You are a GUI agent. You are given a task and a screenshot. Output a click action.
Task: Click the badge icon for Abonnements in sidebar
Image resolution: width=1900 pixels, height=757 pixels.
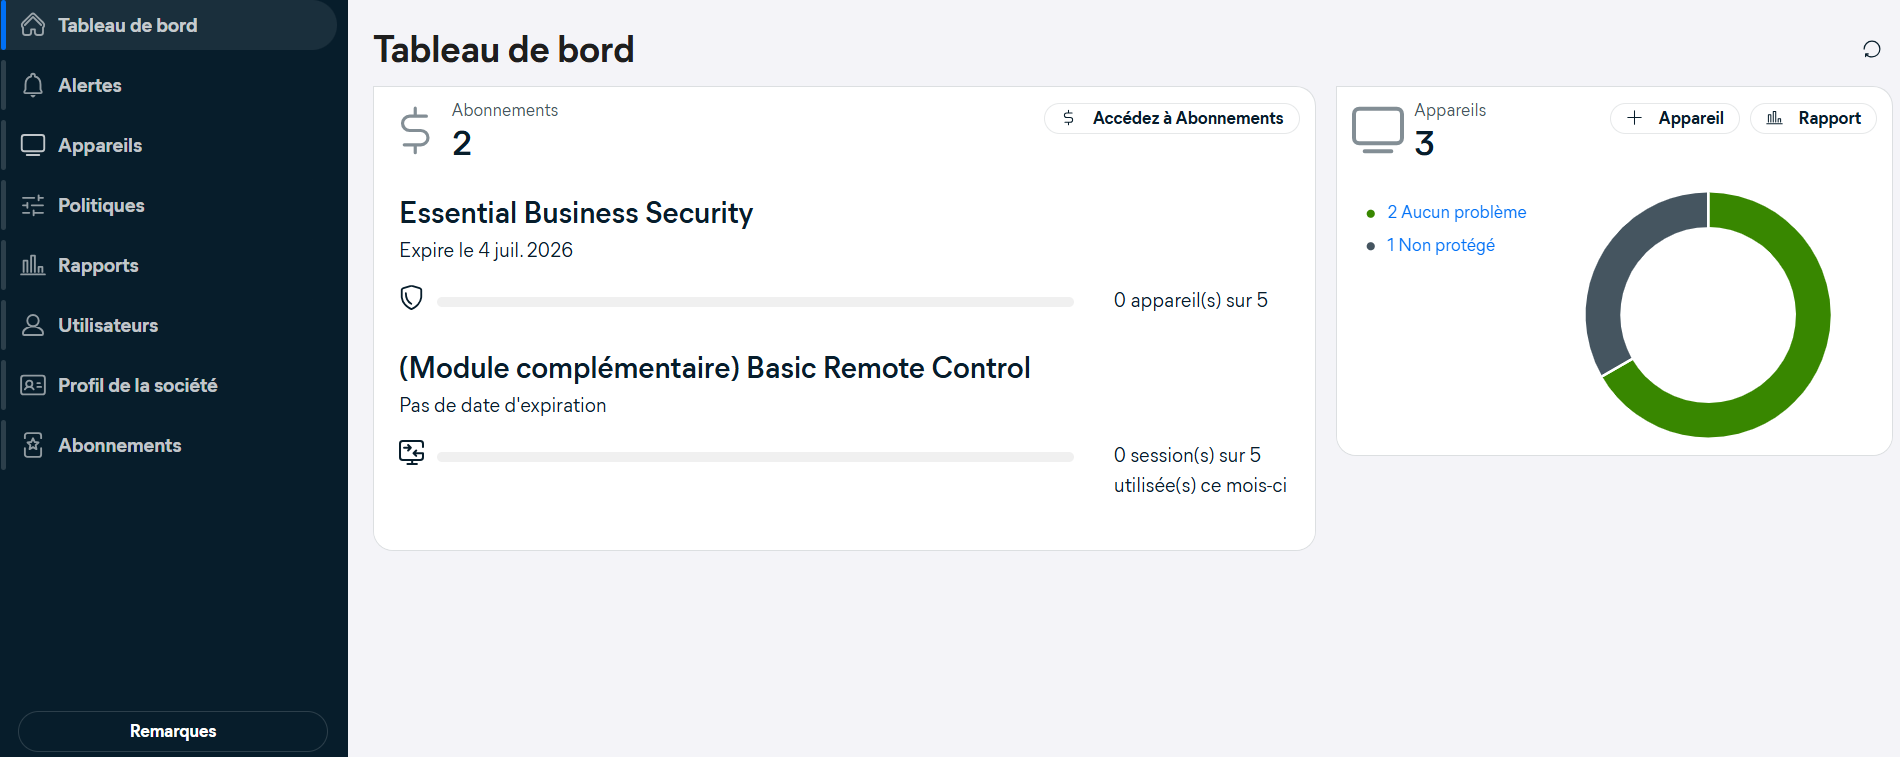(33, 445)
